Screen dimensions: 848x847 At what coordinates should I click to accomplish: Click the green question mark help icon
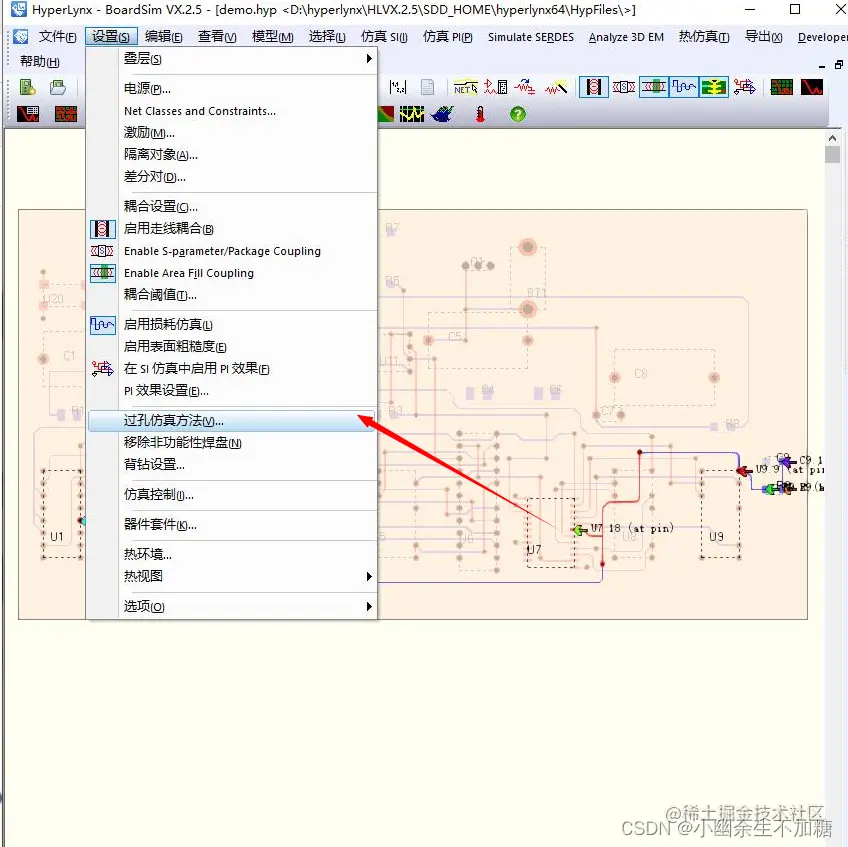[x=517, y=114]
